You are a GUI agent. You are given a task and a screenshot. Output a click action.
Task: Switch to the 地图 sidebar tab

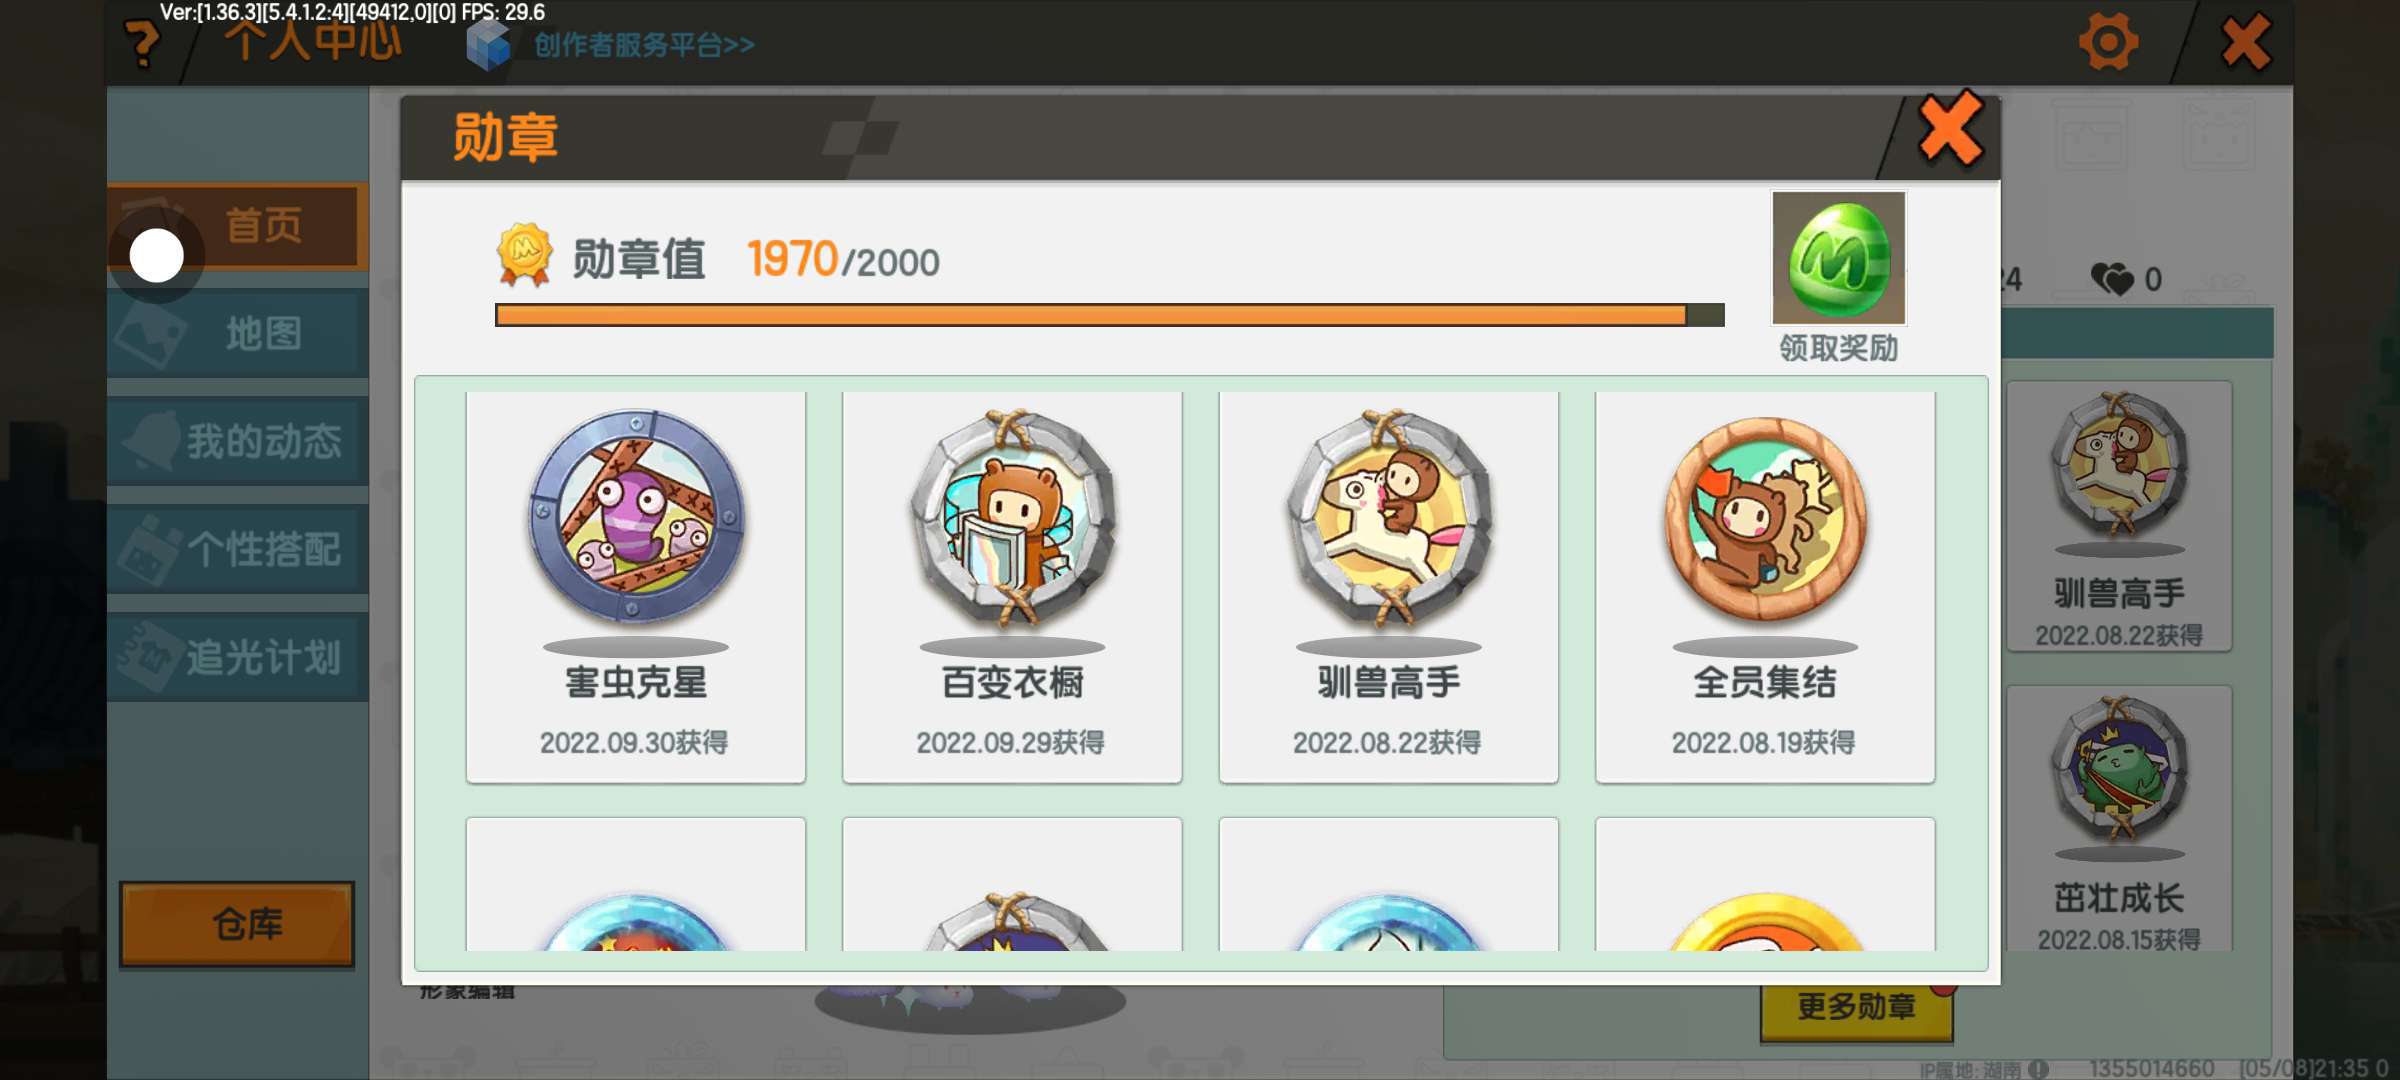(x=238, y=334)
